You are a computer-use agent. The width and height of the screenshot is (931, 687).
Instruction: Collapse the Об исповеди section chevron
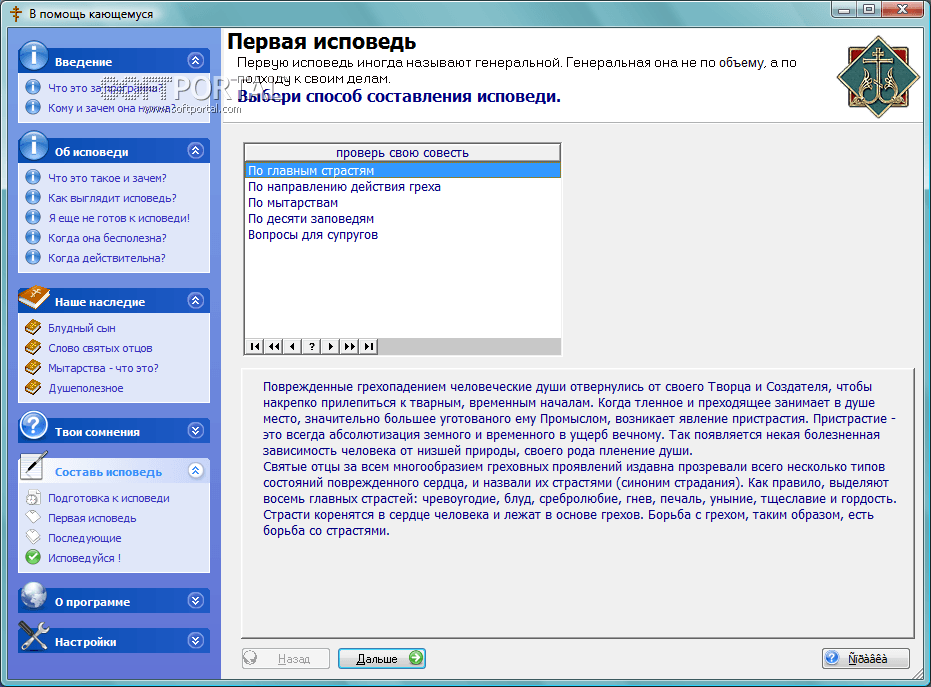point(196,151)
